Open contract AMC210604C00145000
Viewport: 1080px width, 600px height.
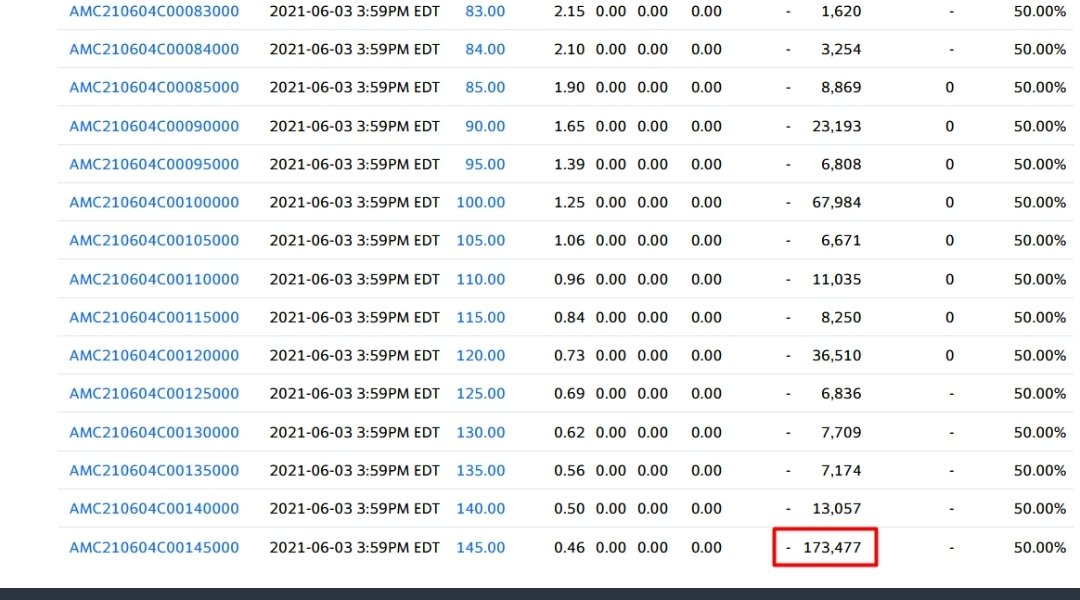tap(154, 548)
